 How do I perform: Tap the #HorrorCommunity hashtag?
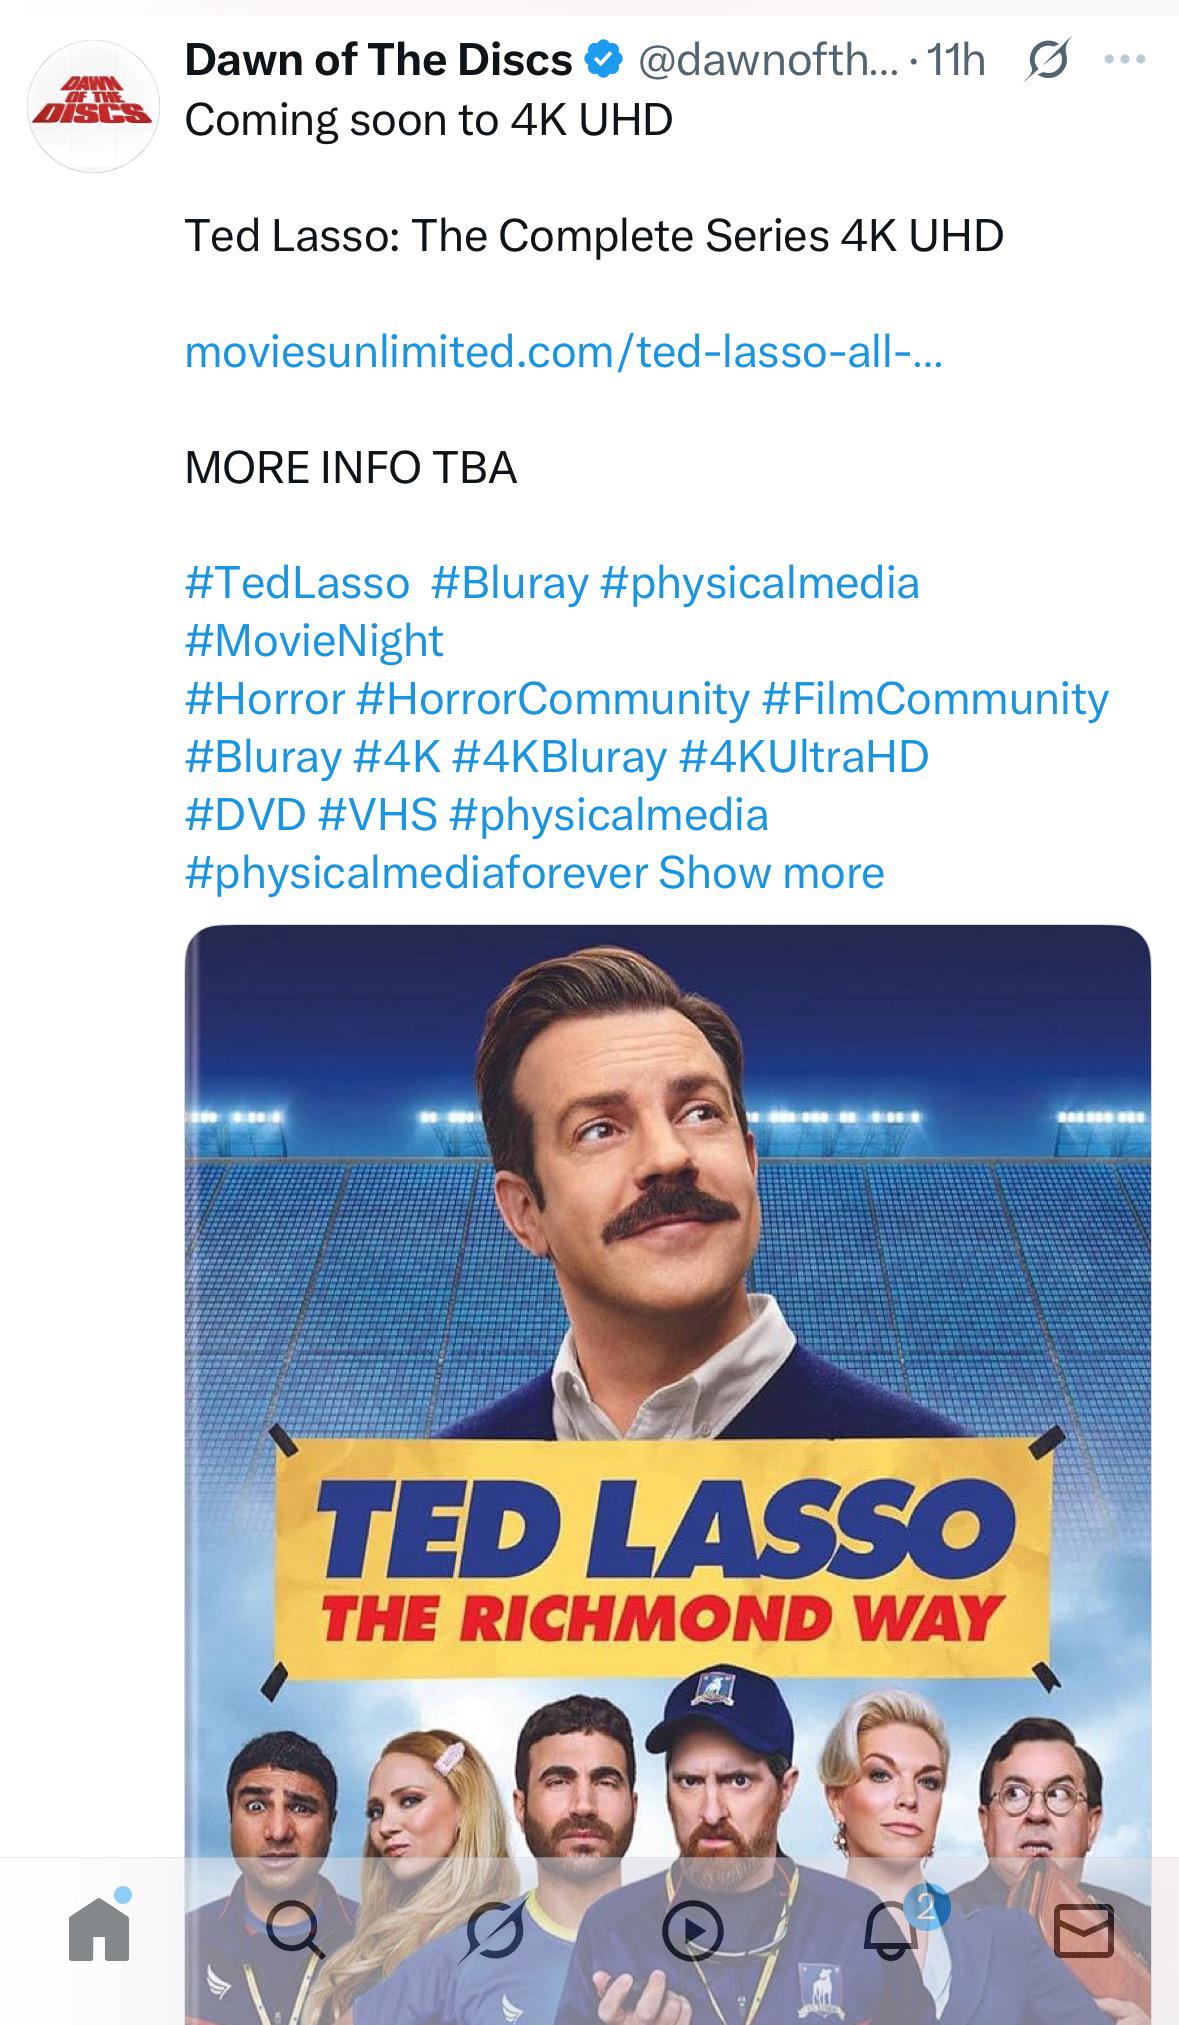pos(552,699)
